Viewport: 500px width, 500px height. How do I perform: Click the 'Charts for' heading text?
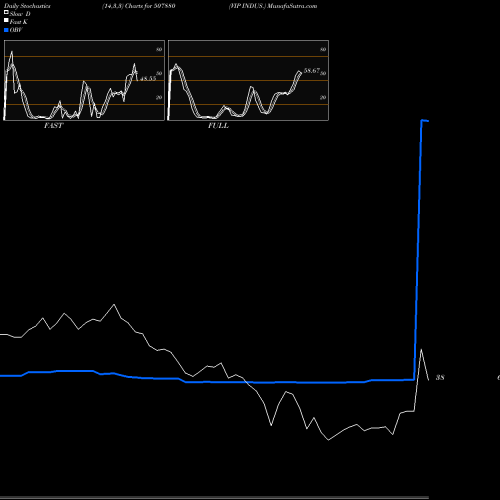point(138,6)
